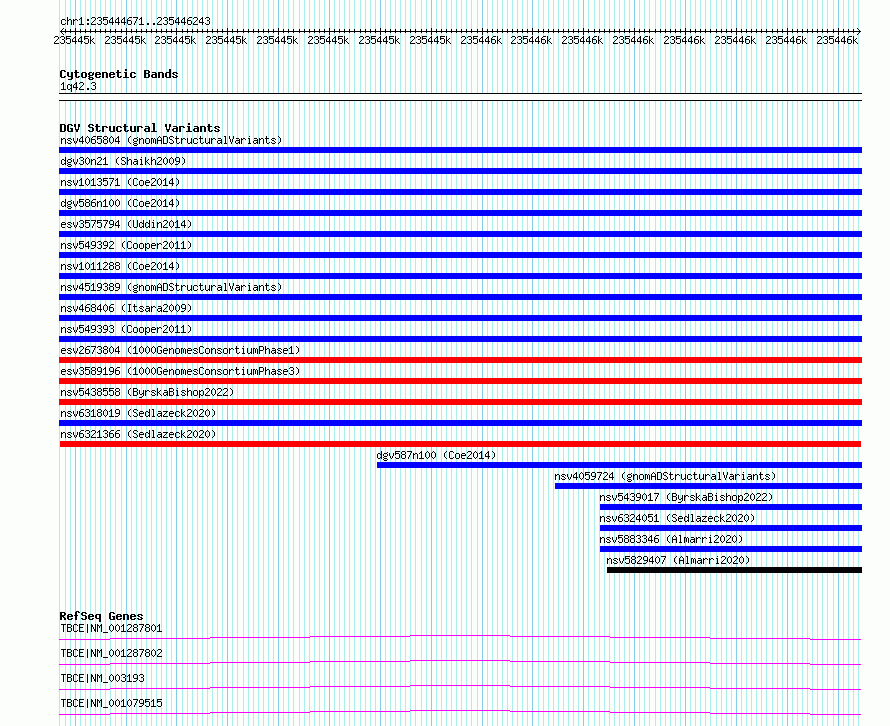Open the nsv5439017 (ByrskaBishop2022) label
Screen dimensions: 890x726
[x=686, y=497]
